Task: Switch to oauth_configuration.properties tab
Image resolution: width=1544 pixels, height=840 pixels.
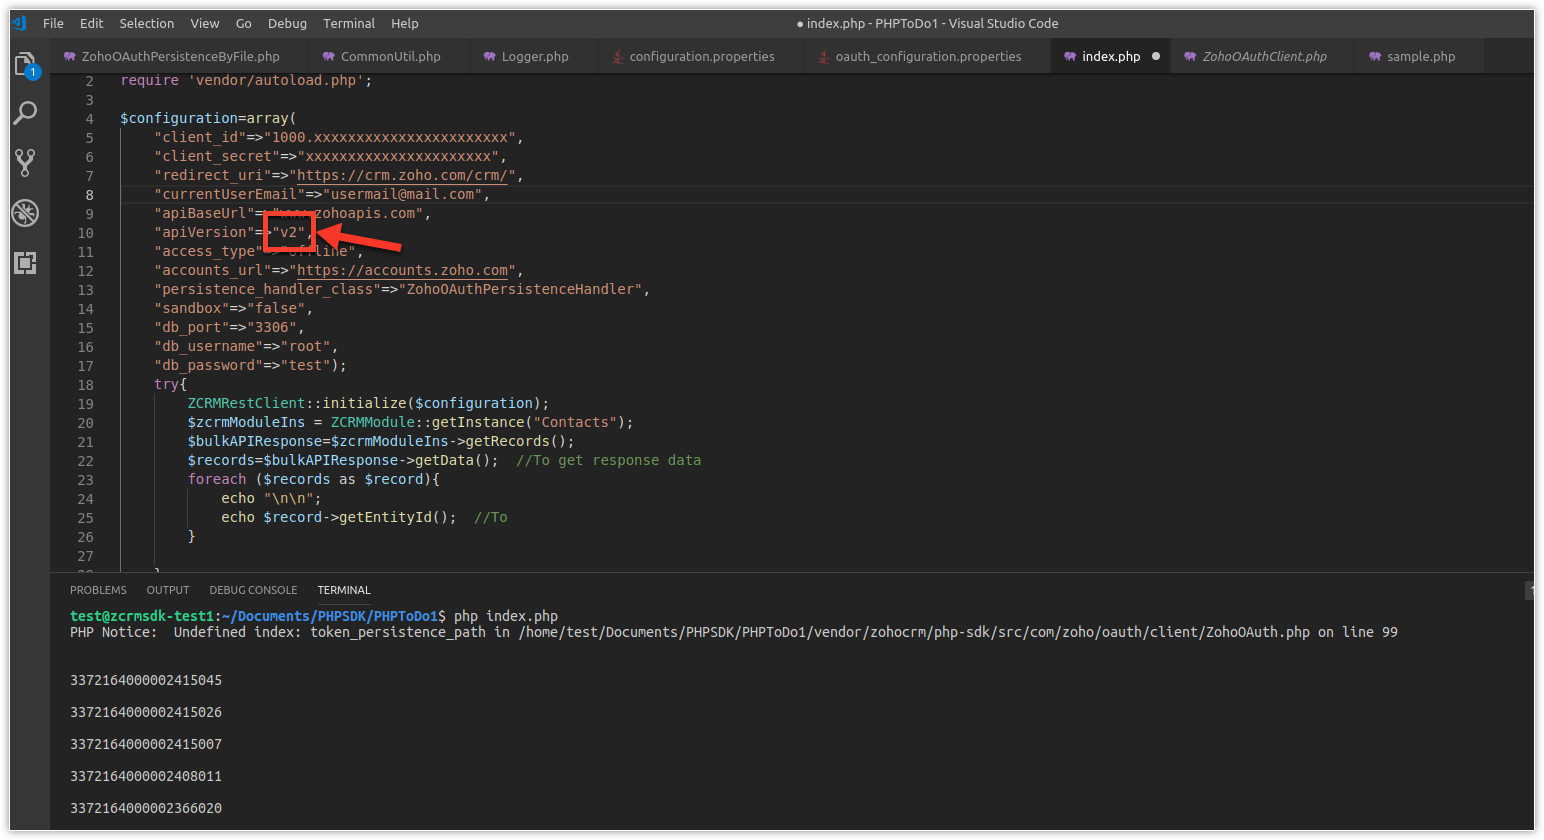Action: [x=927, y=56]
